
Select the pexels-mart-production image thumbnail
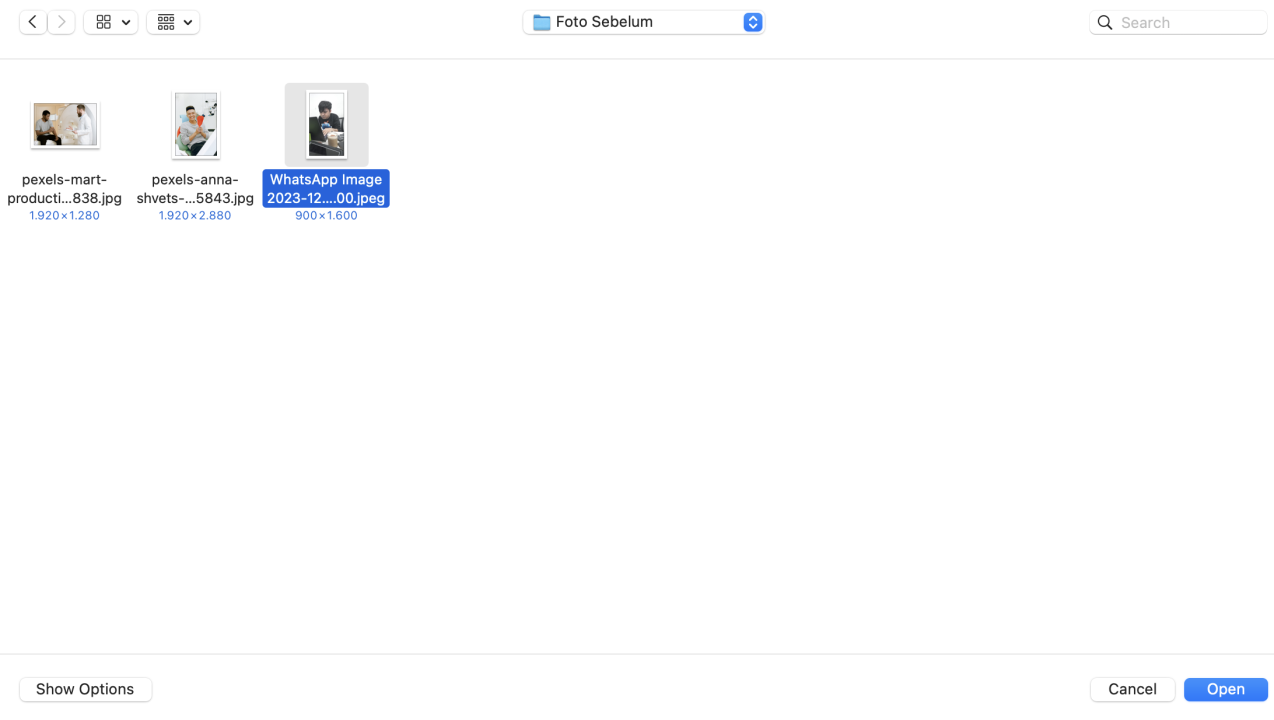click(65, 125)
